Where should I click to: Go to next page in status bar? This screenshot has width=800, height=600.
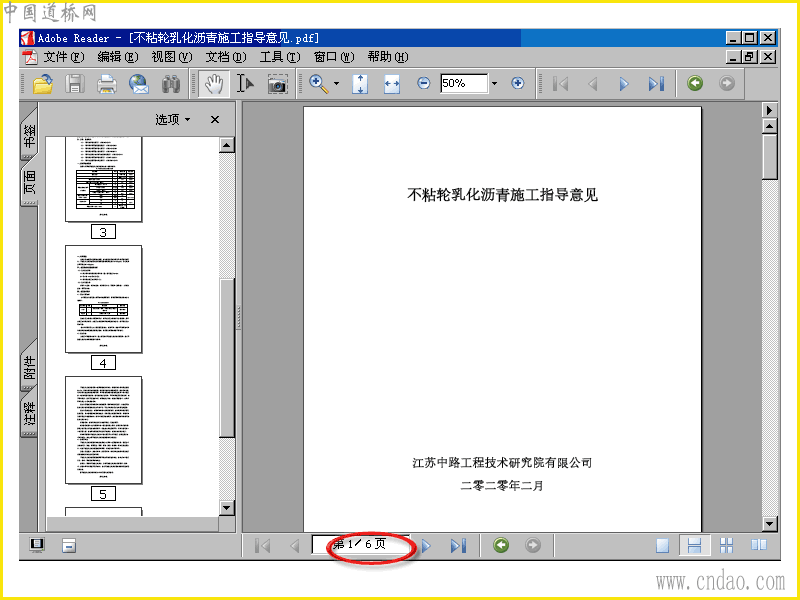point(427,545)
